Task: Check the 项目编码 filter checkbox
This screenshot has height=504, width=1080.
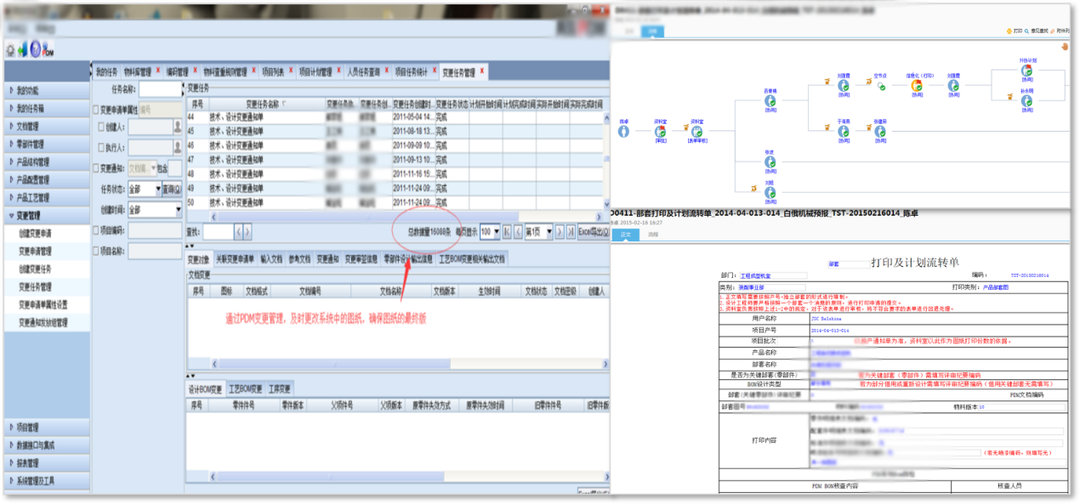Action: pyautogui.click(x=95, y=230)
